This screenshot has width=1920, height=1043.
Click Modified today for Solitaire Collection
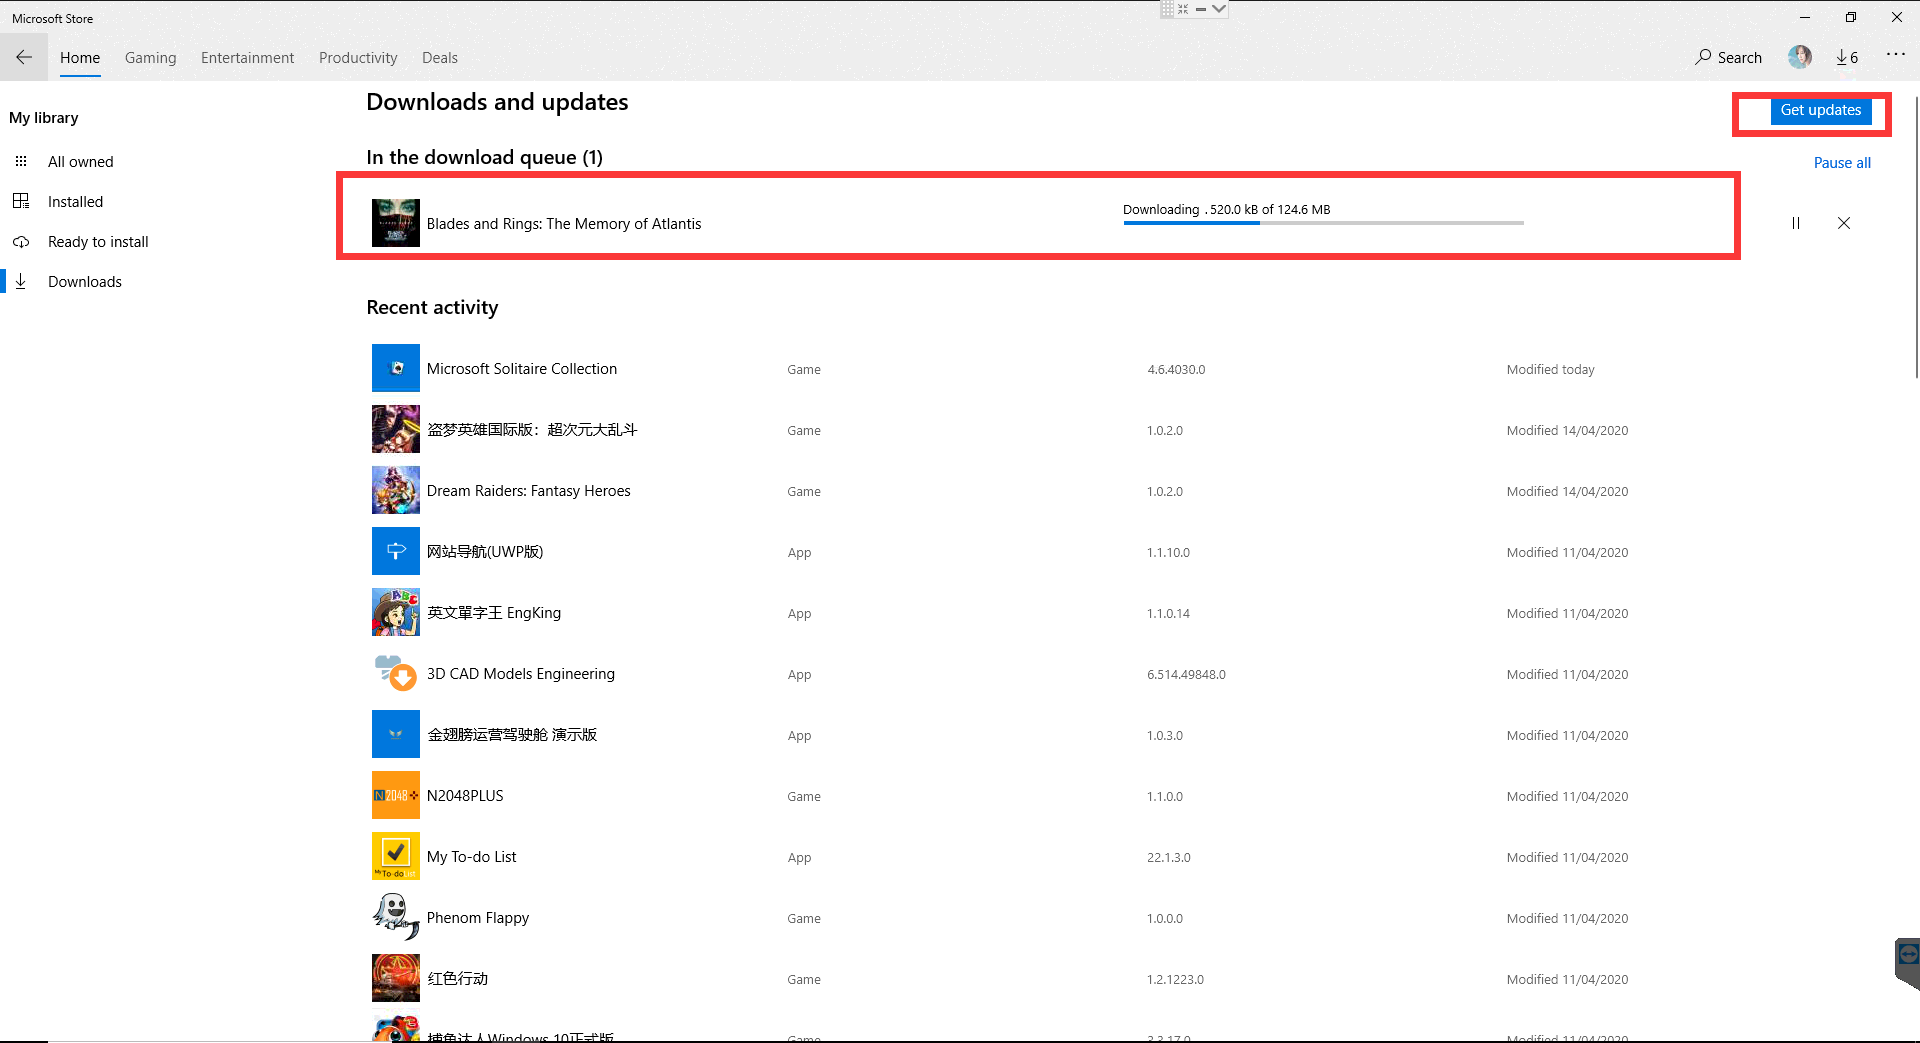coord(1551,369)
